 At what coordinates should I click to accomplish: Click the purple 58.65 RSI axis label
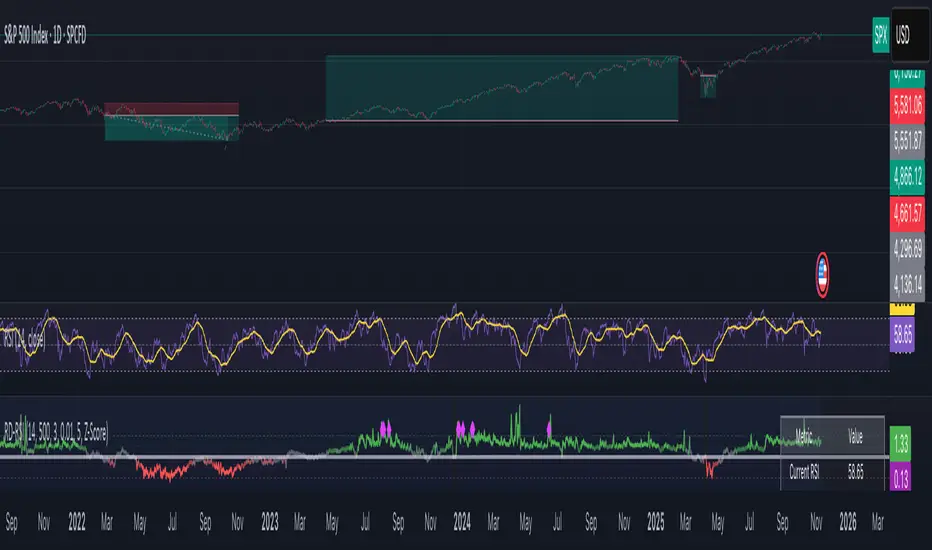coord(902,335)
